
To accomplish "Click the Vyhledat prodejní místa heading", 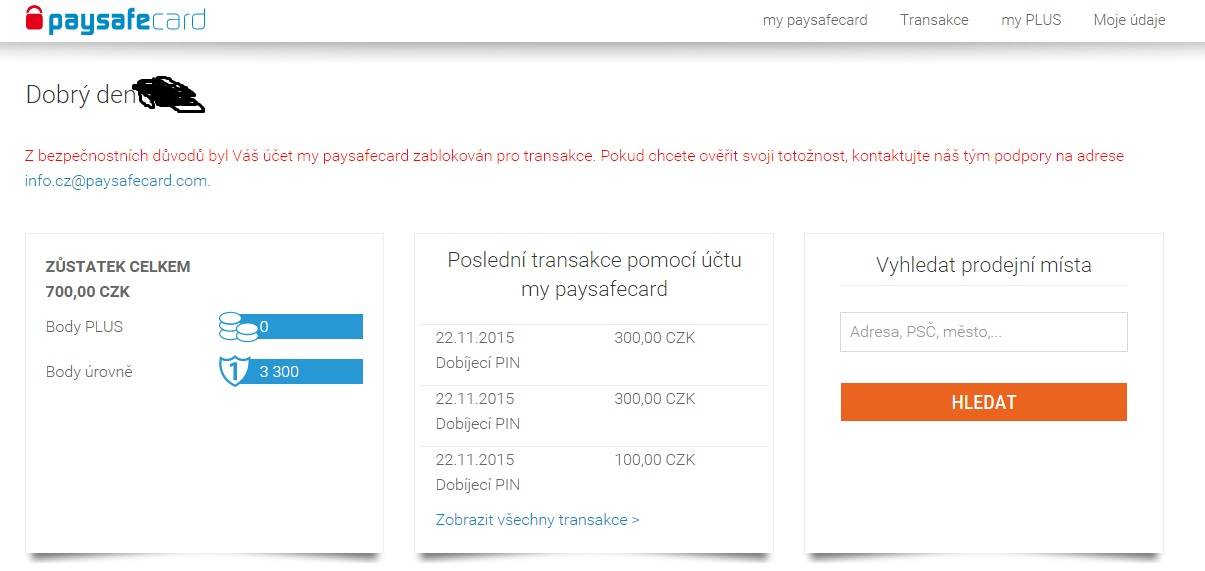I will (x=984, y=265).
